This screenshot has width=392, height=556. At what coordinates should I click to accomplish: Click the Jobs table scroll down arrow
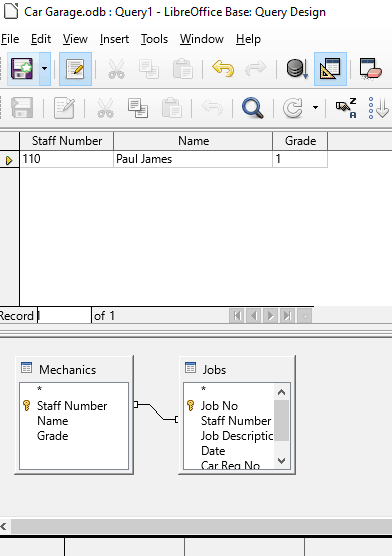(x=282, y=461)
